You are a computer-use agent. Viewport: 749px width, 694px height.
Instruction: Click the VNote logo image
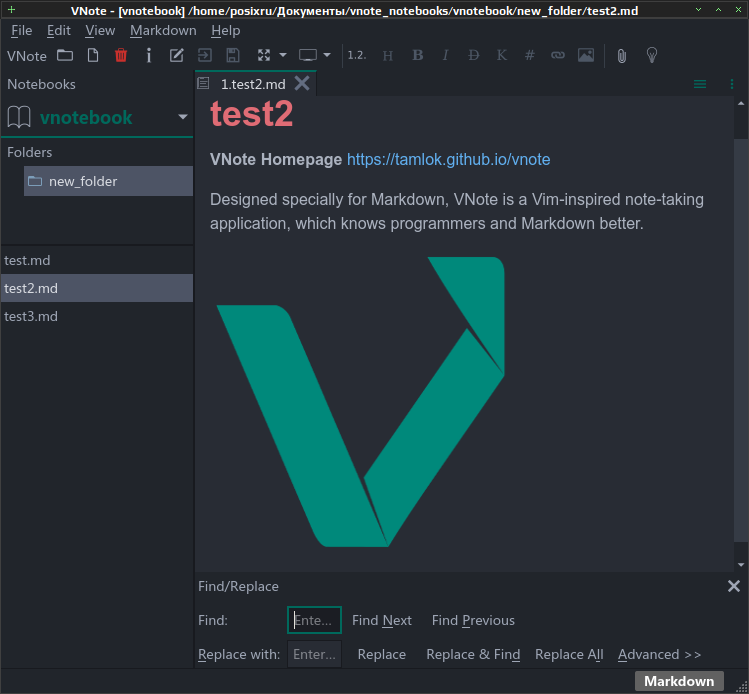point(361,402)
